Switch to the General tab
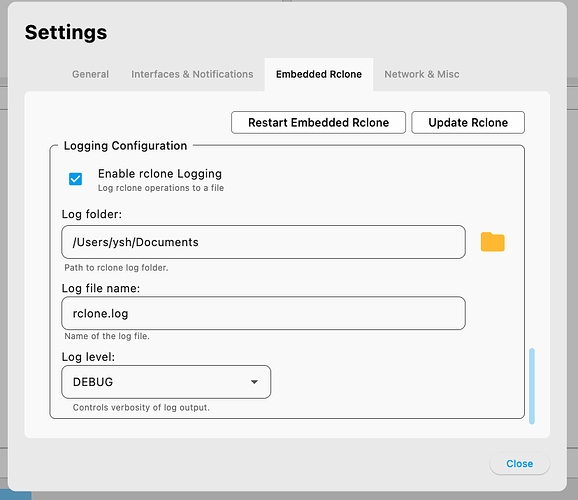This screenshot has height=500, width=578. coord(90,74)
